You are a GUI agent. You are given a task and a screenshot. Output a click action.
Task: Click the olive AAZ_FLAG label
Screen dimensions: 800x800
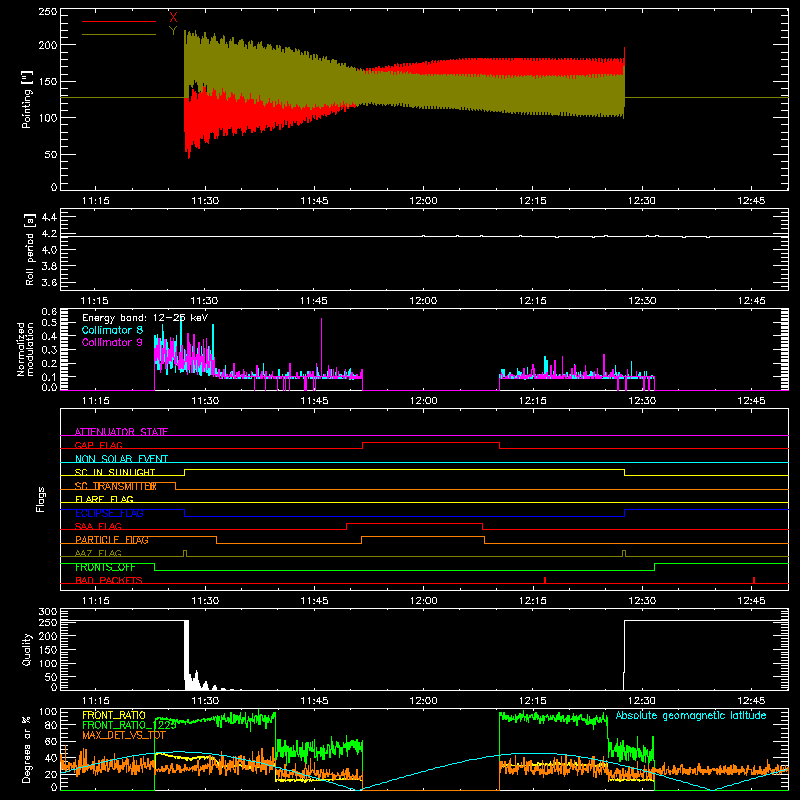pos(98,553)
